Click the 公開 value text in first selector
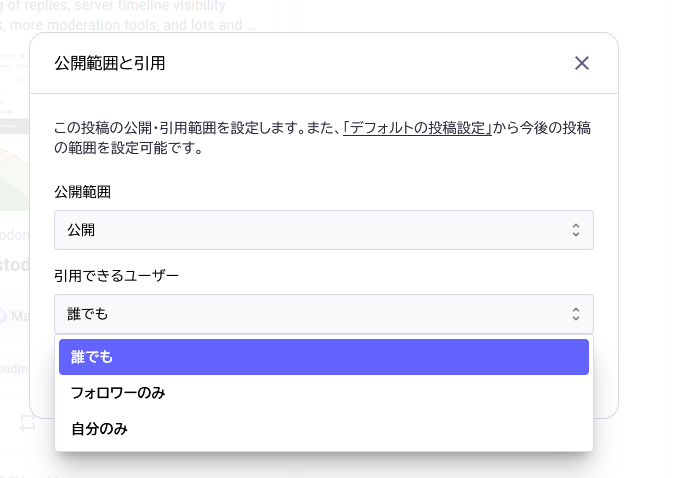 point(81,230)
